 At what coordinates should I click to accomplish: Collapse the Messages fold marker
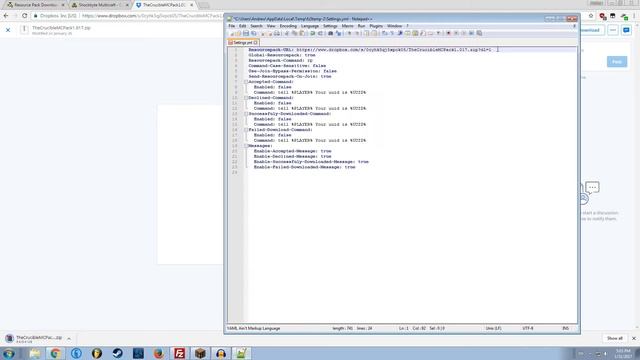pyautogui.click(x=246, y=146)
